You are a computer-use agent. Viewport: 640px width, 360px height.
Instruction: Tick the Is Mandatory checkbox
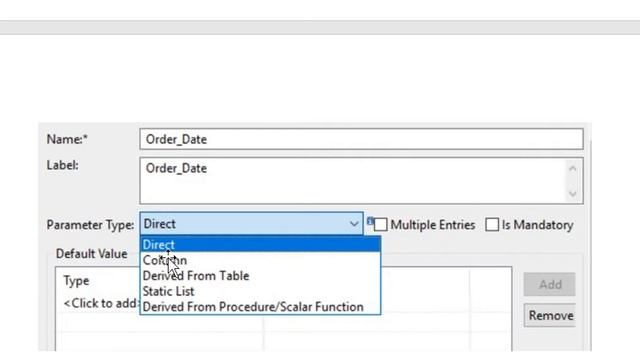[492, 225]
